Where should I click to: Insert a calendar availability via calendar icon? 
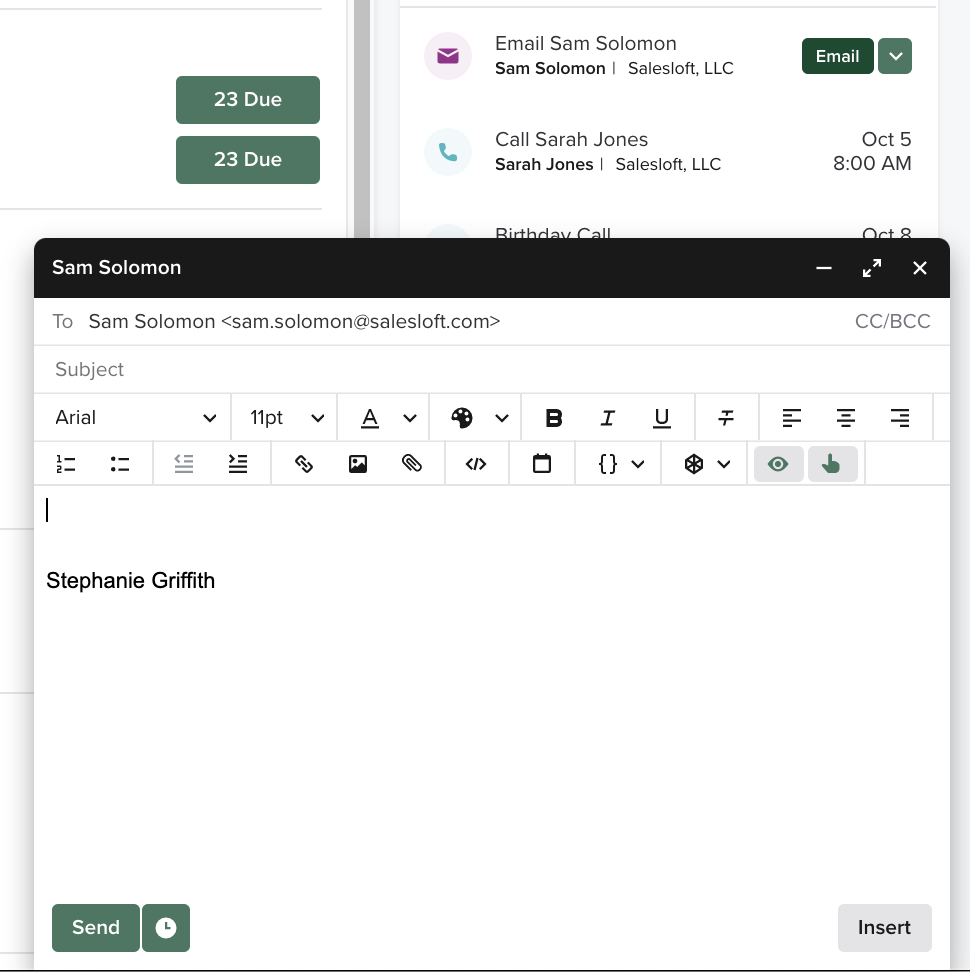tap(542, 463)
